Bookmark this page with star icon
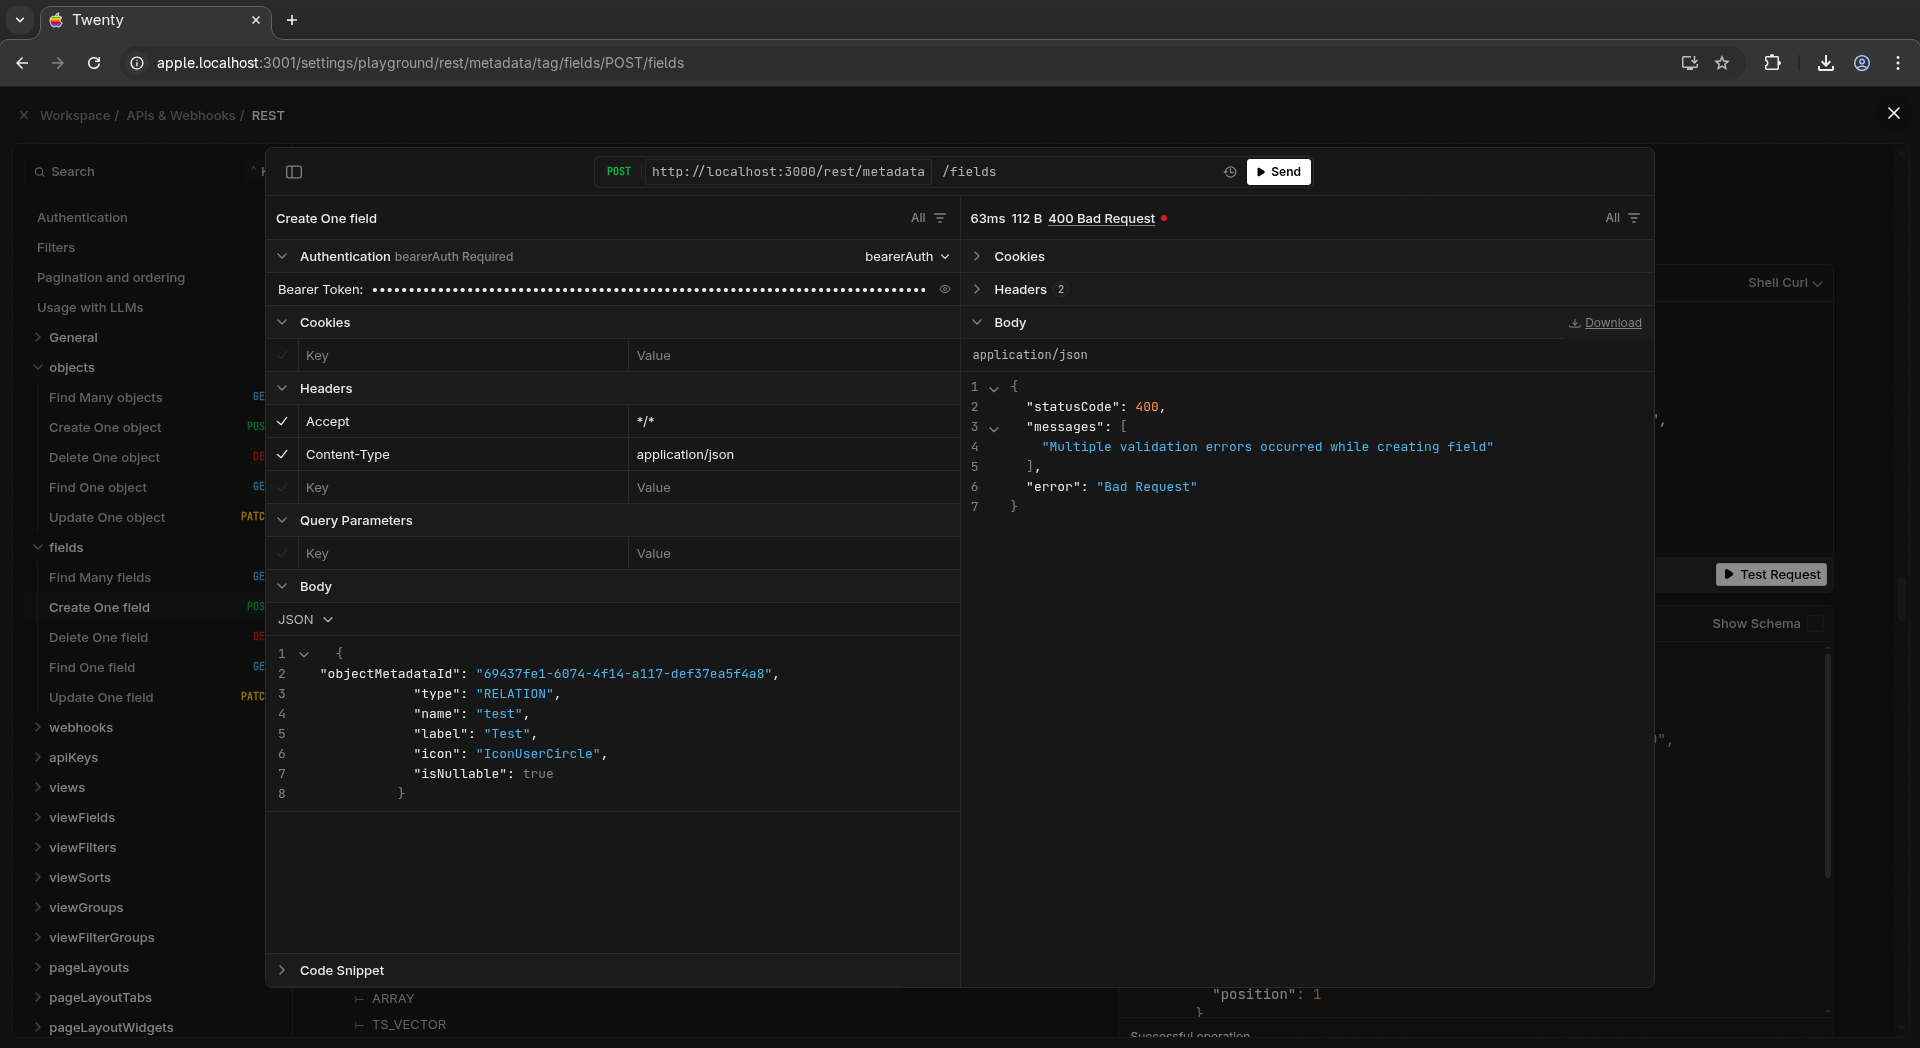The width and height of the screenshot is (1920, 1048). [1722, 63]
